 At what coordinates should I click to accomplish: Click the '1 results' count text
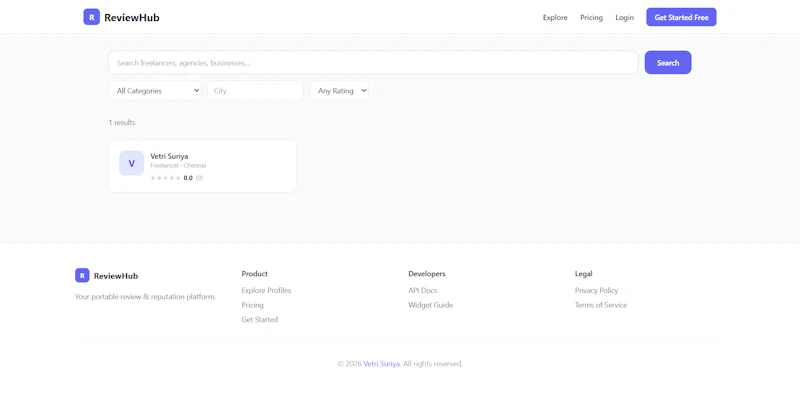click(122, 122)
